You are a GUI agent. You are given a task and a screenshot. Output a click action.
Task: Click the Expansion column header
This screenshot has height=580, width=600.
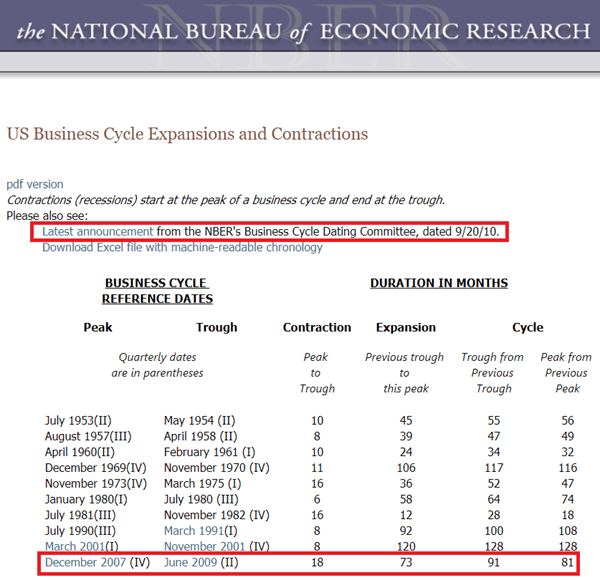(x=406, y=327)
